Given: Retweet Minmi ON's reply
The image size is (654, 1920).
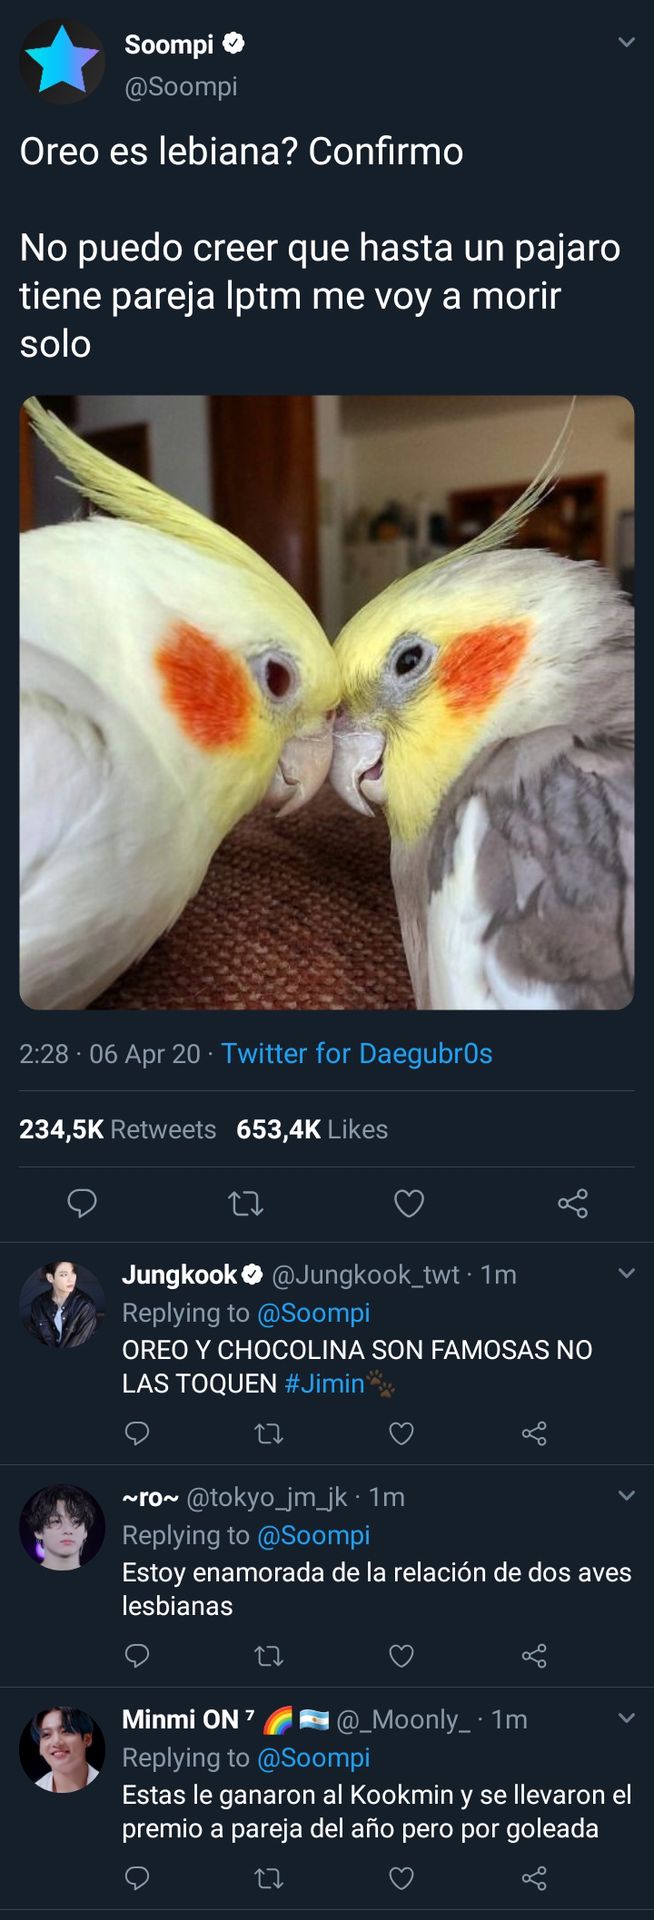Looking at the screenshot, I should coord(269,1878).
